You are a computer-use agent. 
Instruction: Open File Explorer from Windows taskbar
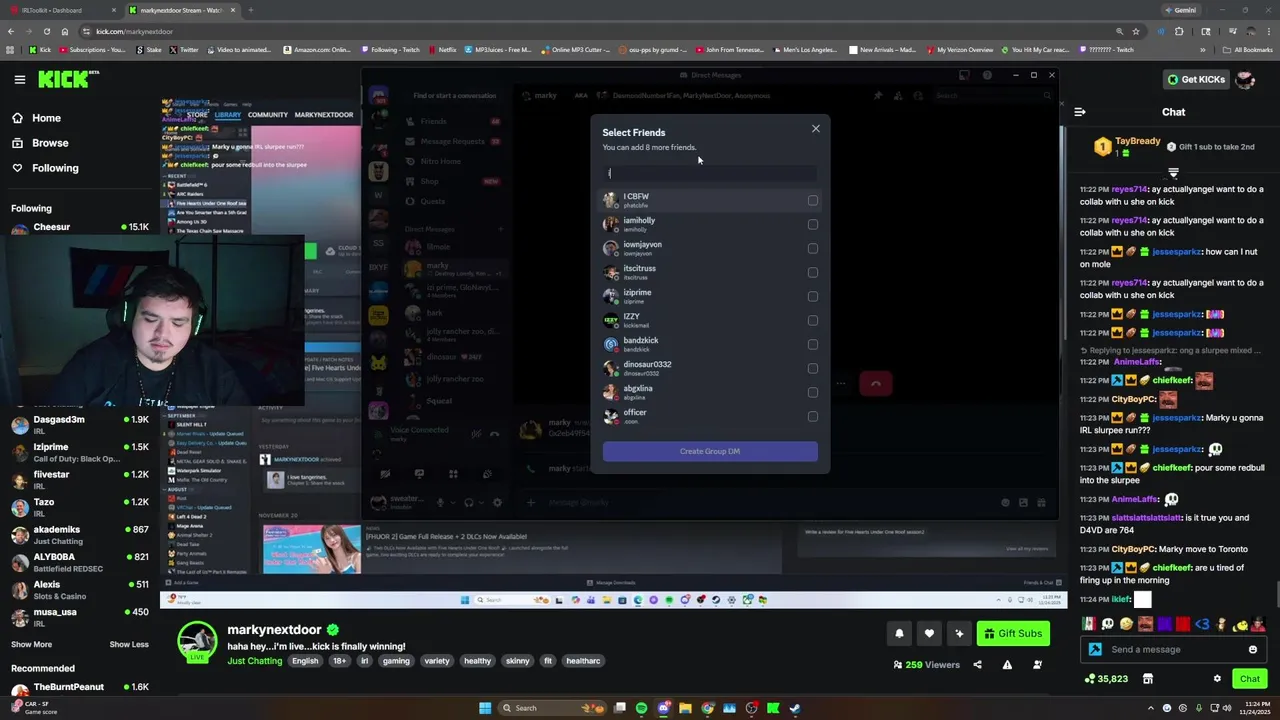(x=685, y=708)
